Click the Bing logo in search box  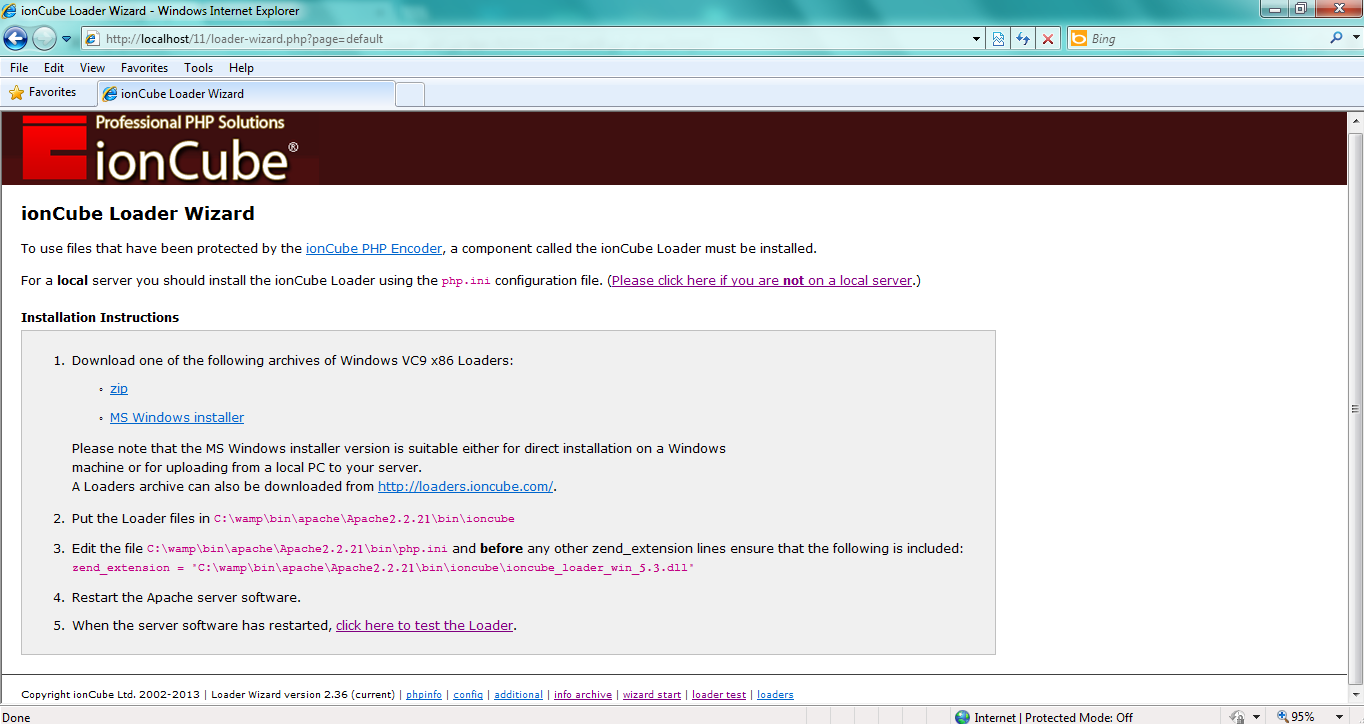(x=1079, y=39)
